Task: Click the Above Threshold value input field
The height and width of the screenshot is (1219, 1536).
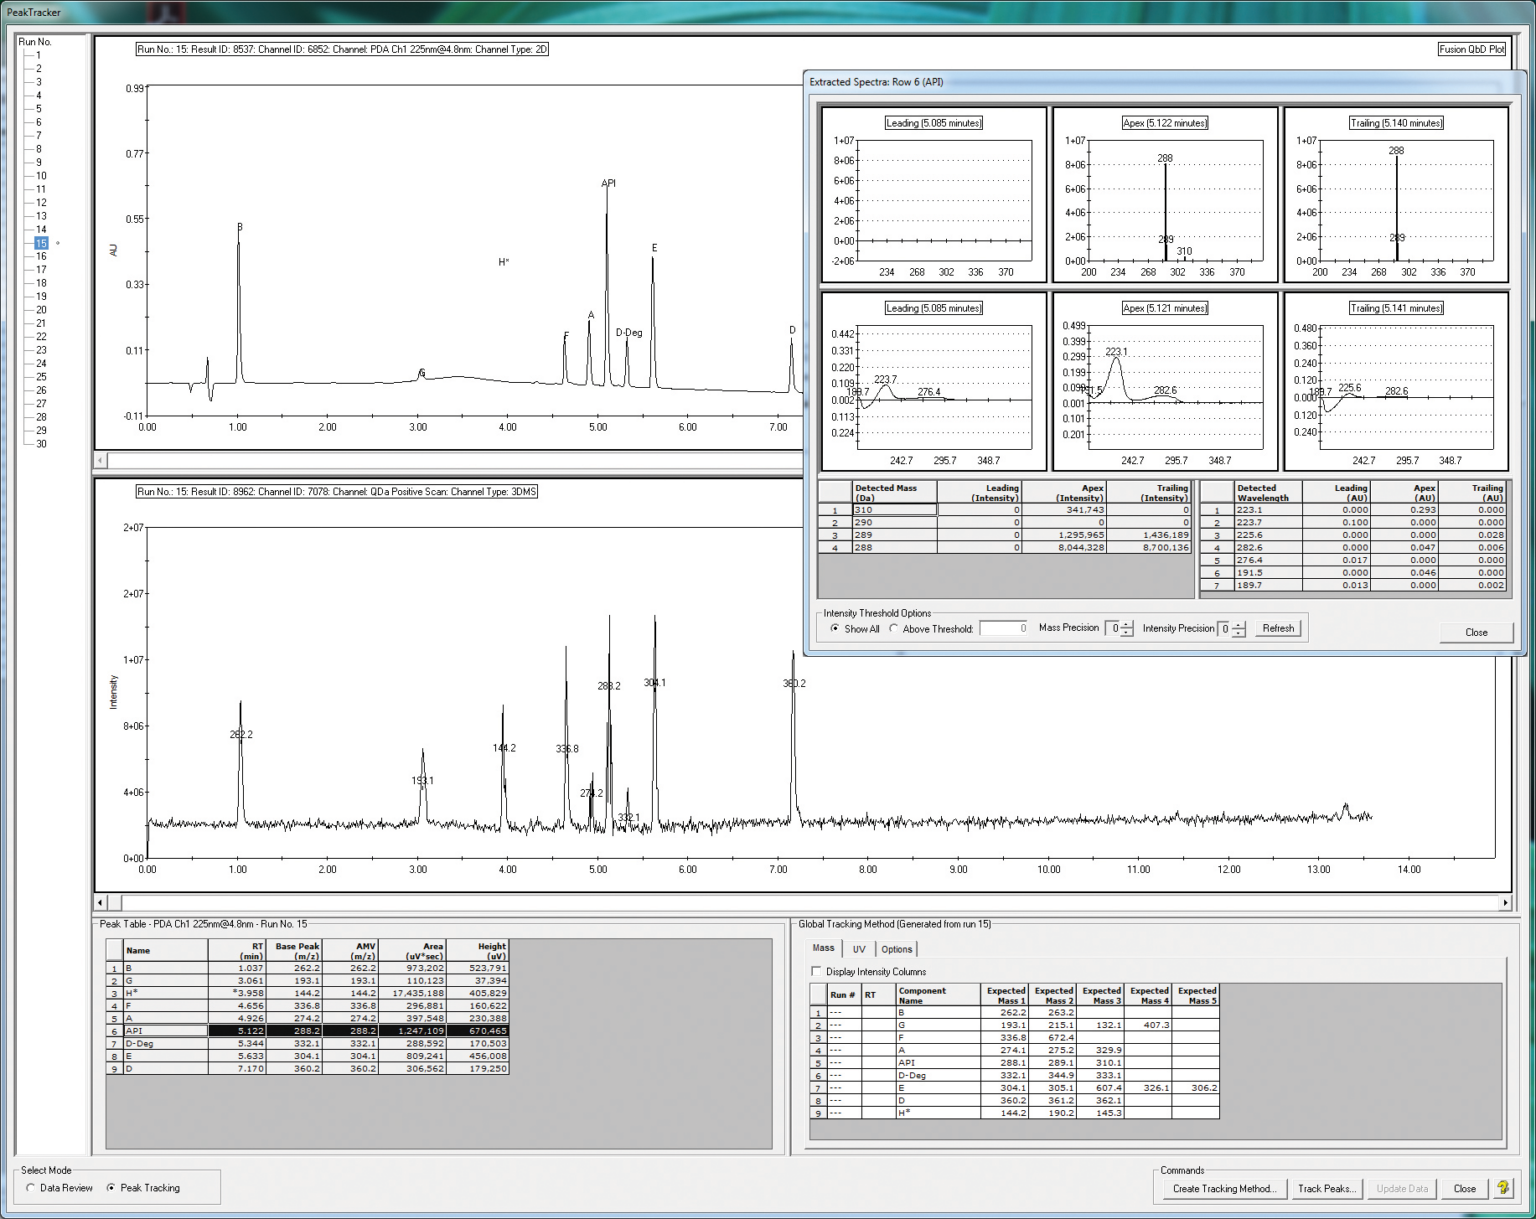Action: (1004, 628)
